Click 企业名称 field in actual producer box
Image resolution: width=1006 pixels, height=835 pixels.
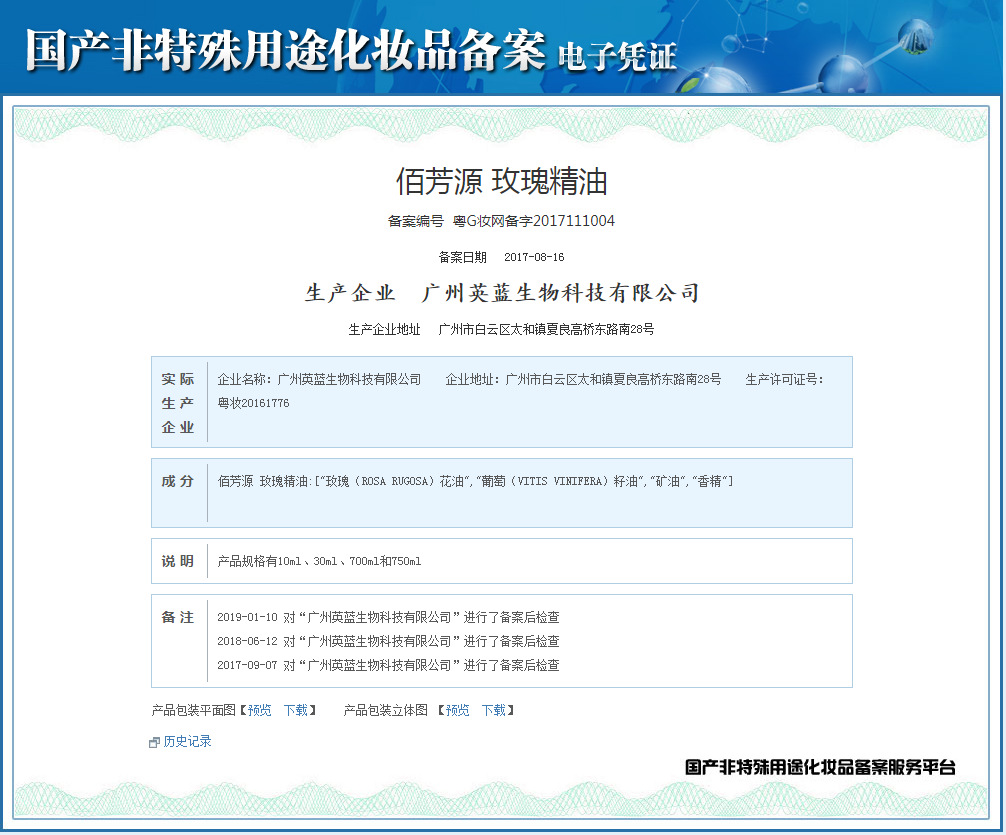(x=320, y=379)
